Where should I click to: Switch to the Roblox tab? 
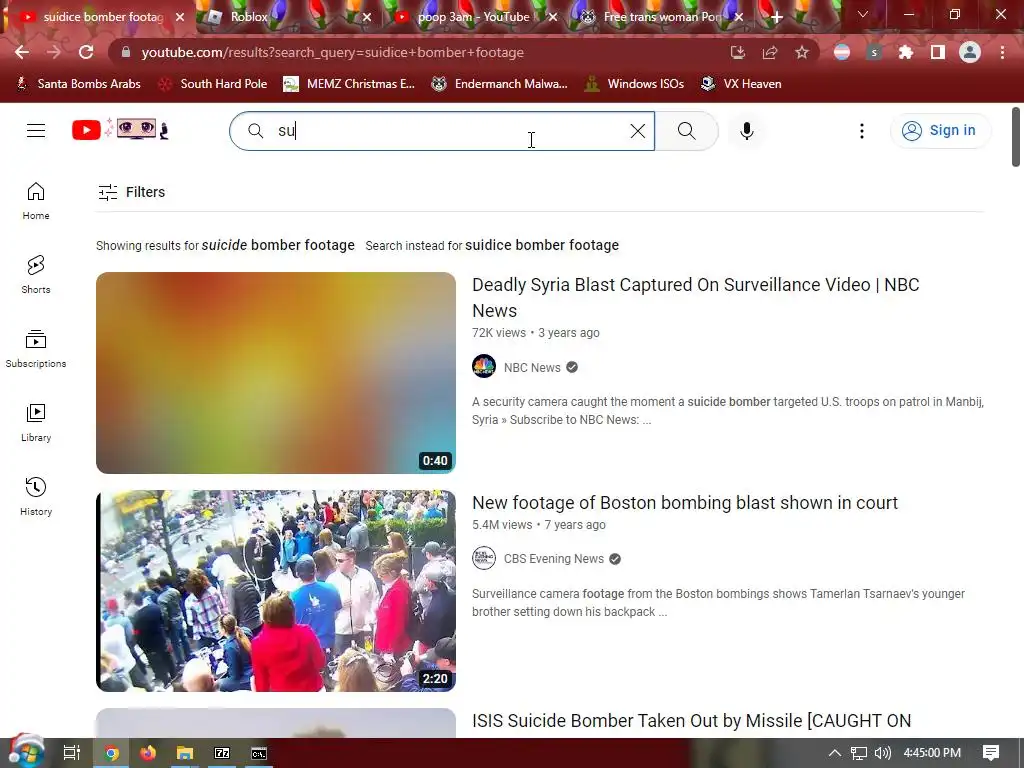click(x=287, y=17)
